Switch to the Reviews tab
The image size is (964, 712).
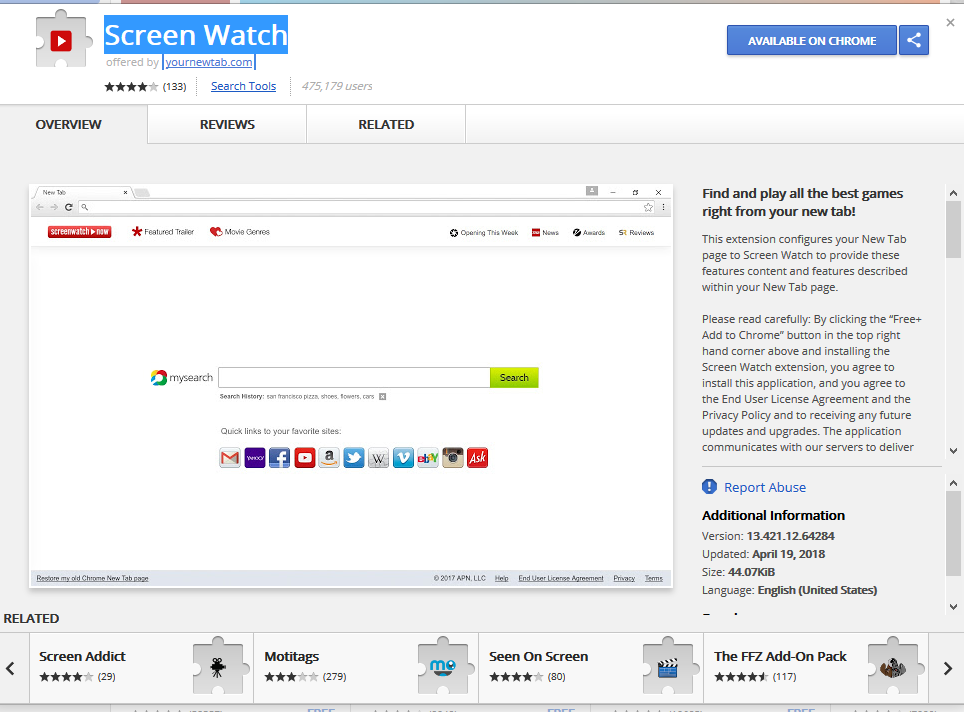[x=227, y=125]
